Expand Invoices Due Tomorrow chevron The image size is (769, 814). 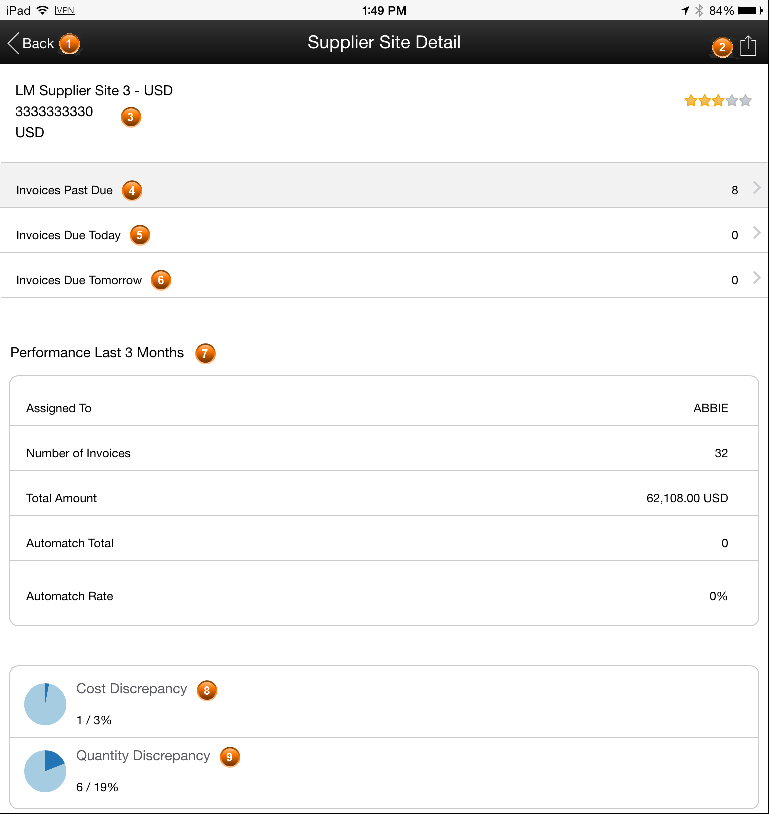[757, 278]
